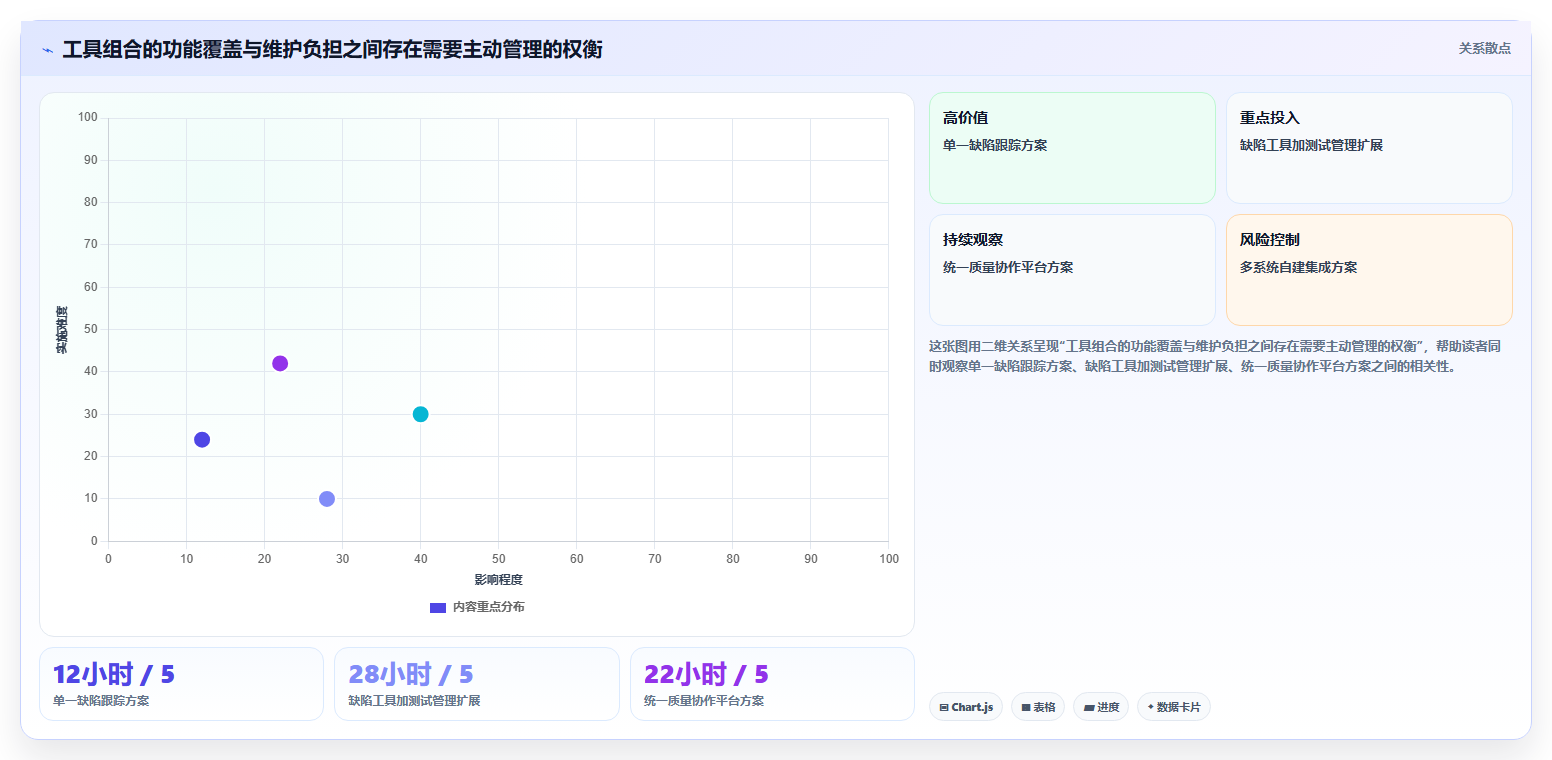Click 统一质量协作平台方案 inside the 持续观察 card
Image resolution: width=1552 pixels, height=760 pixels.
tap(1008, 267)
